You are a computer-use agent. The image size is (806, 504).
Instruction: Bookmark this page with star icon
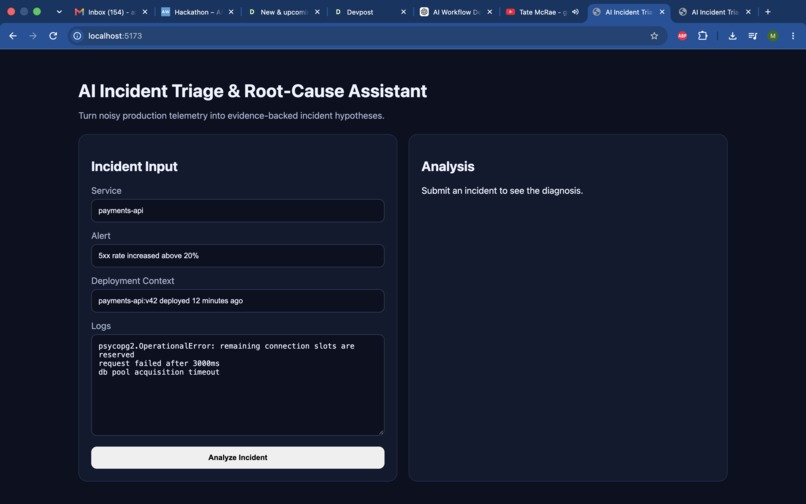click(654, 36)
